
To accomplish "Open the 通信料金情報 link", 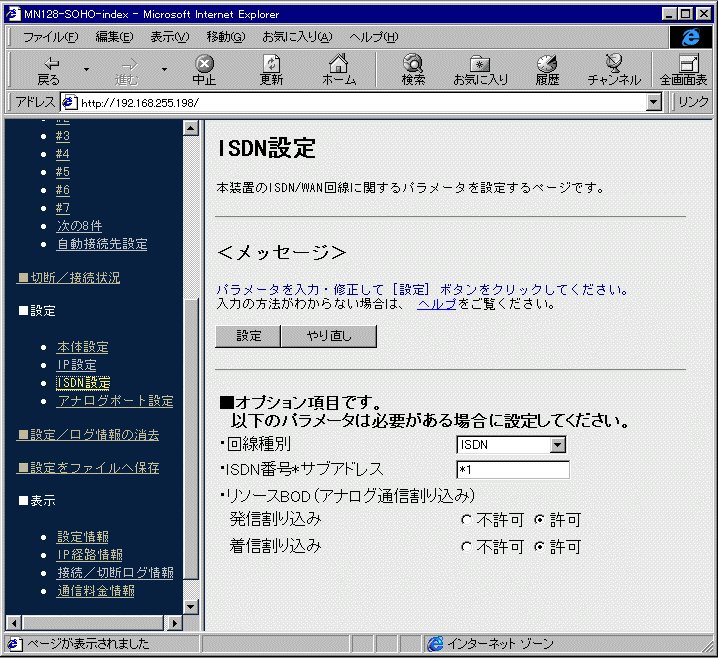I will tap(95, 591).
